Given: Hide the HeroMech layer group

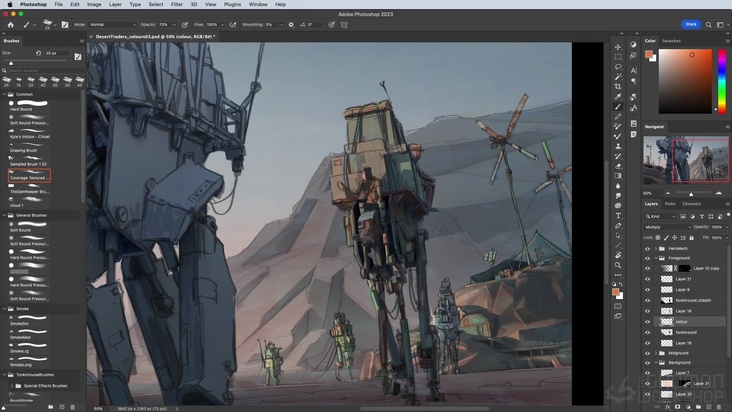Looking at the screenshot, I should [647, 248].
